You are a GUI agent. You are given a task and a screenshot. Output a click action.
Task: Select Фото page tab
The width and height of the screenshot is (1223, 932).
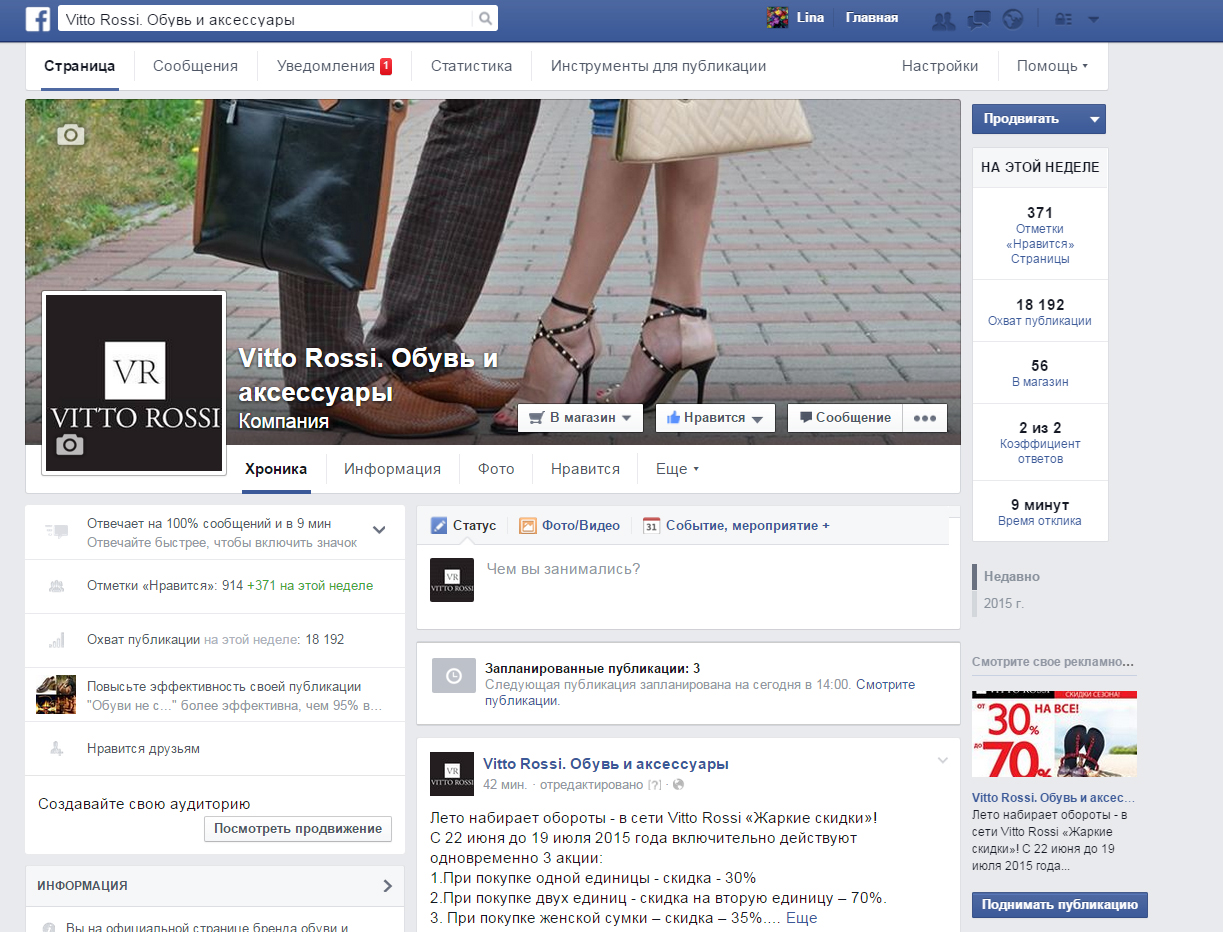click(496, 469)
